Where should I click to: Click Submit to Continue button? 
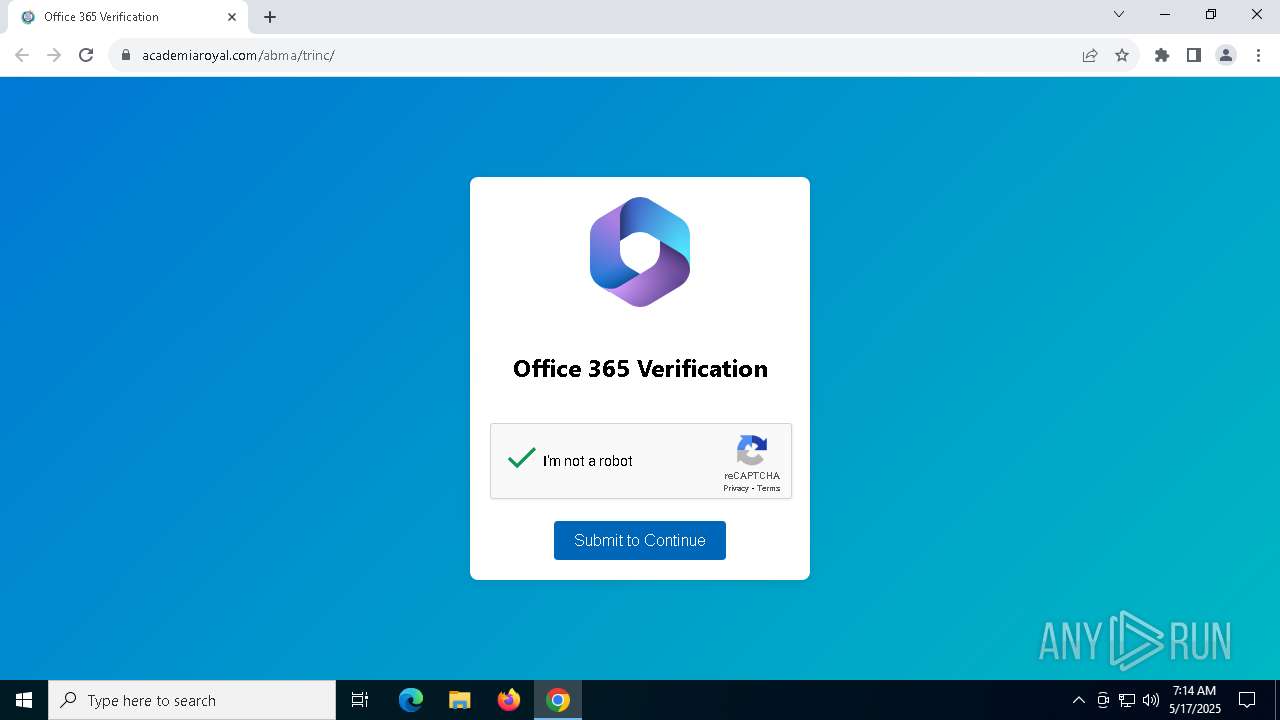pyautogui.click(x=640, y=540)
